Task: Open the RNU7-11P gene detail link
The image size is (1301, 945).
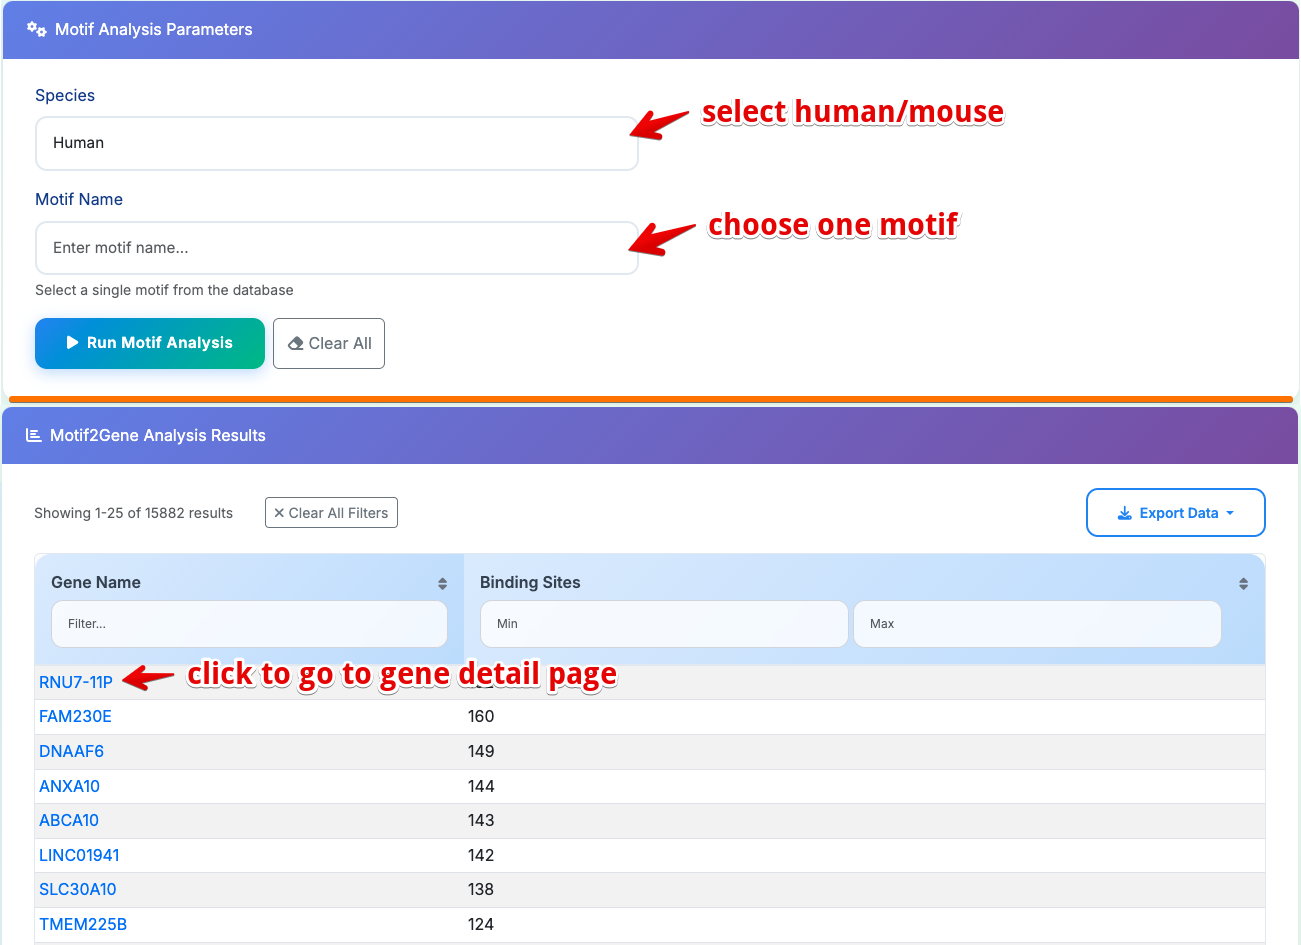Action: click(x=76, y=682)
